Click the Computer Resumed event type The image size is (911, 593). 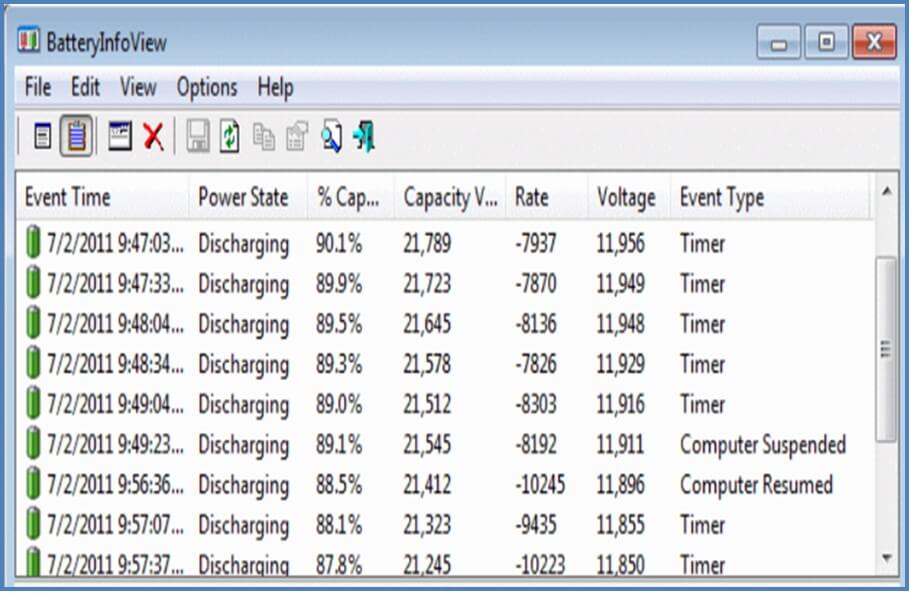[756, 485]
